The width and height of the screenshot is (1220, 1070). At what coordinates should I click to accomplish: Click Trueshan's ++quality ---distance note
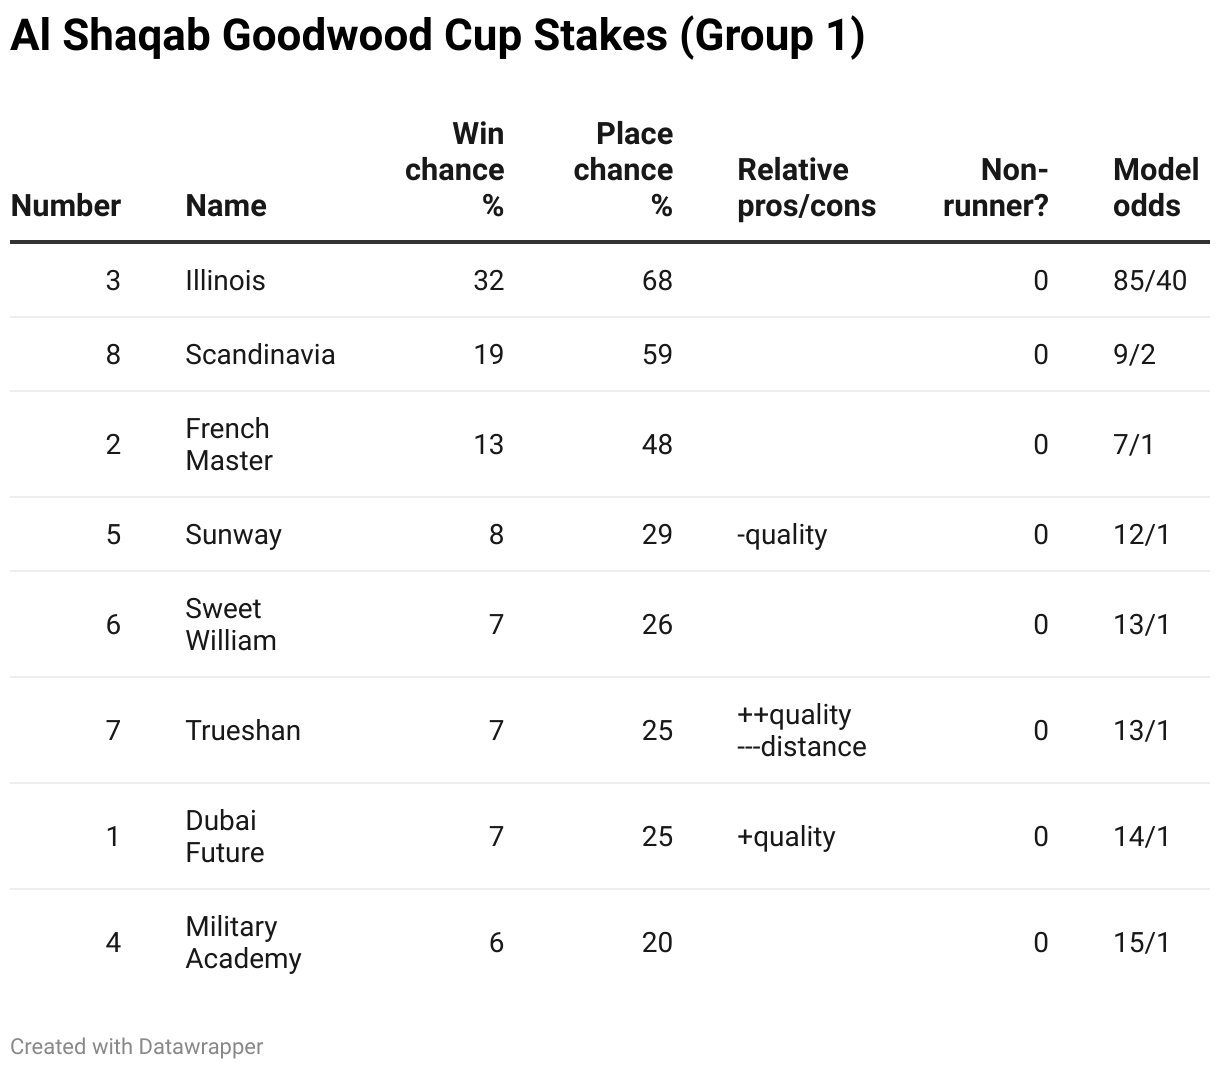(802, 730)
